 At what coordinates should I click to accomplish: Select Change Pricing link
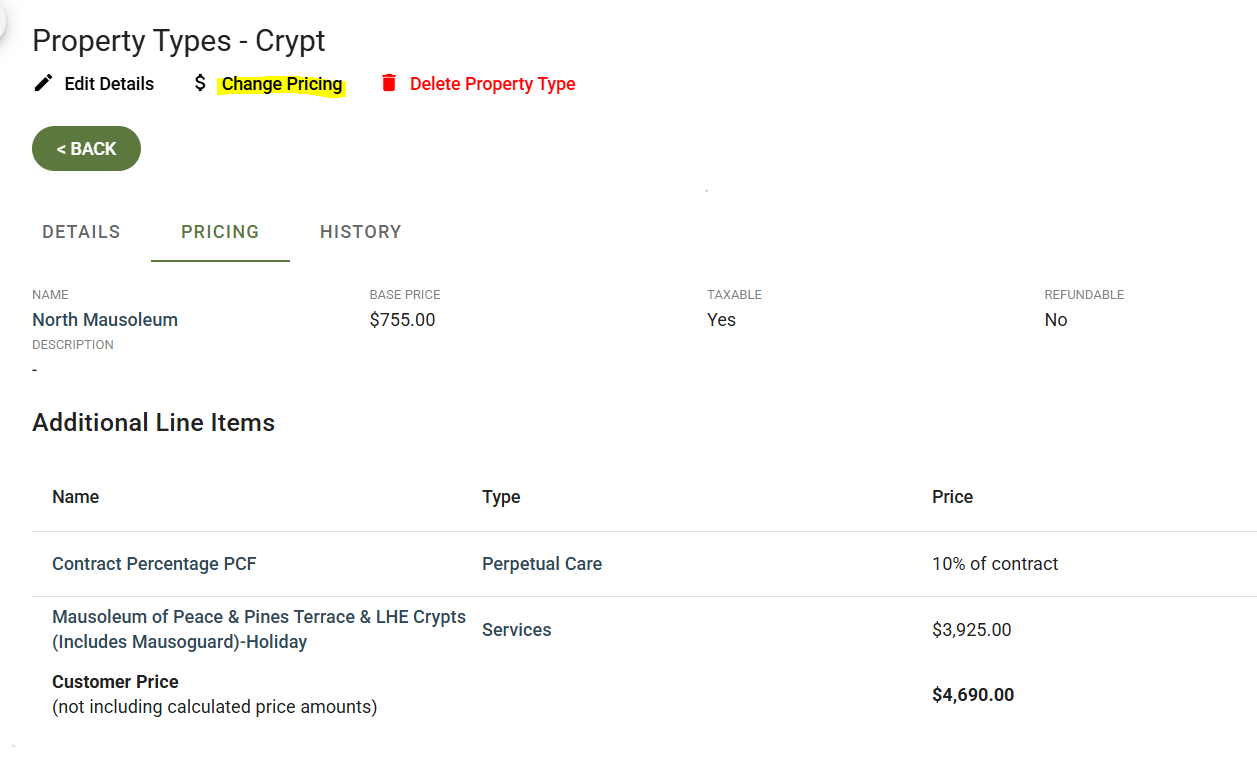(x=282, y=84)
